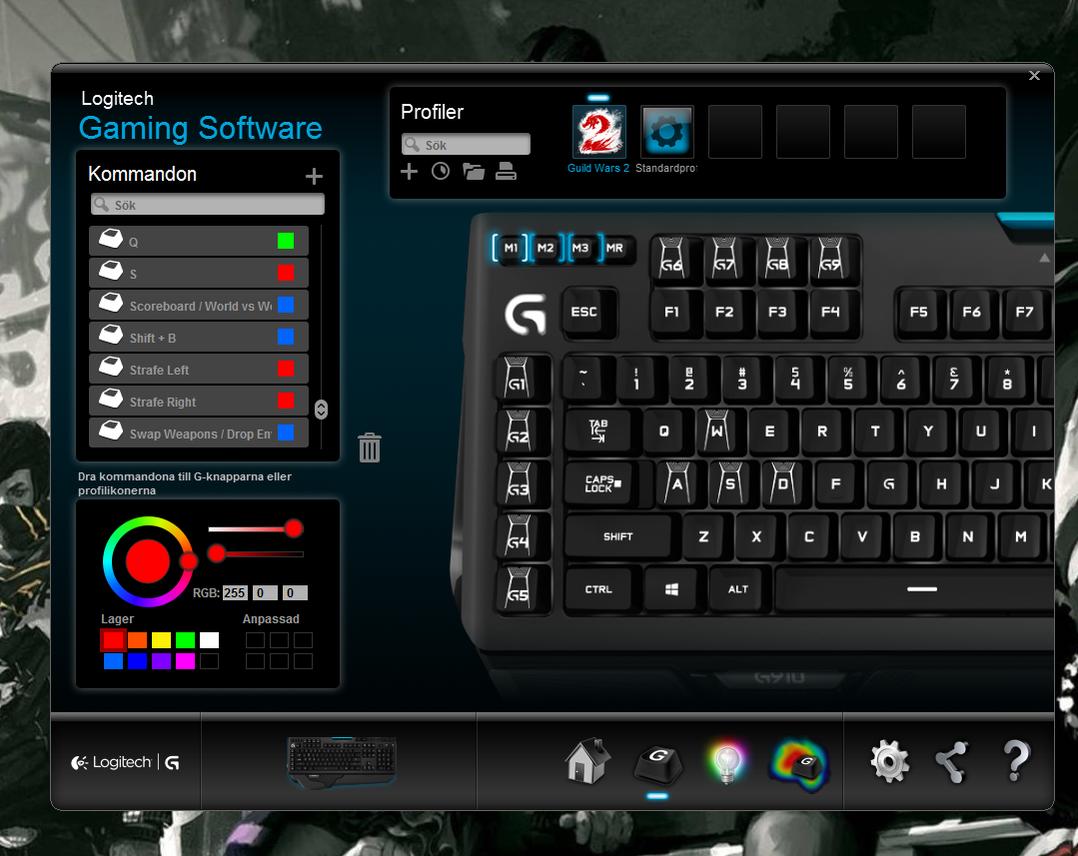Select Scoreboard / World vs World command
Screen dimensions: 1078x856
coord(199,305)
